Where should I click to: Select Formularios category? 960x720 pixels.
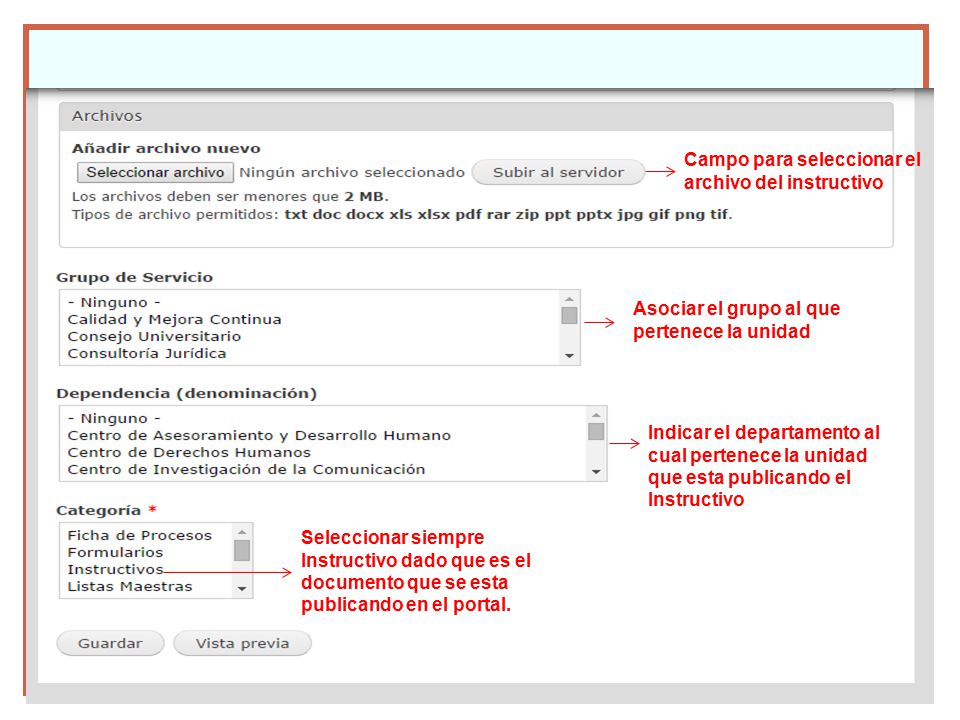[x=146, y=553]
